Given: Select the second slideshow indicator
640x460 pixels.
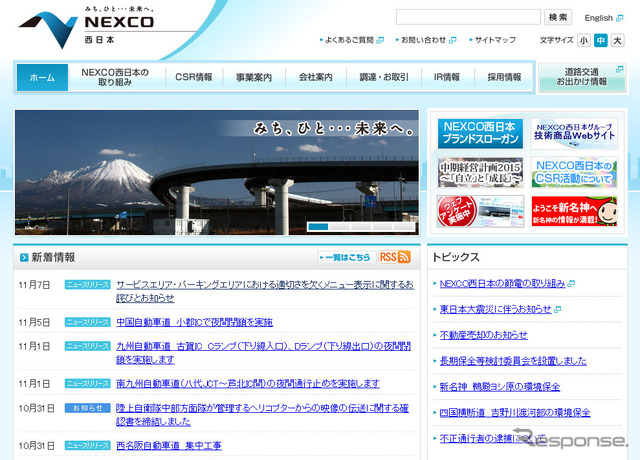Looking at the screenshot, I should coord(340,227).
